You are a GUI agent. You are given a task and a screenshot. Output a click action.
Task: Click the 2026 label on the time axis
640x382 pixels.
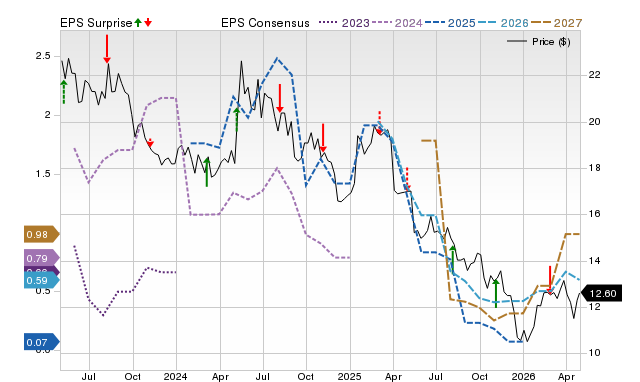(x=523, y=376)
